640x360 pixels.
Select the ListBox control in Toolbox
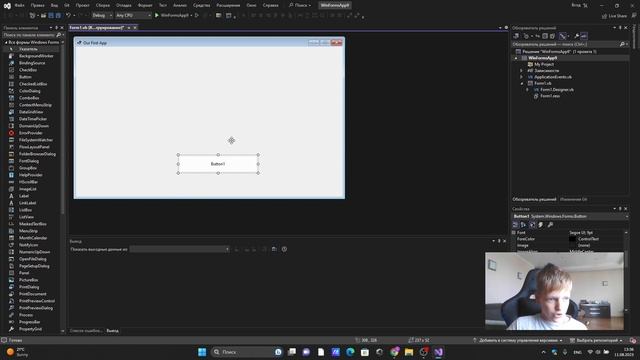(25, 210)
